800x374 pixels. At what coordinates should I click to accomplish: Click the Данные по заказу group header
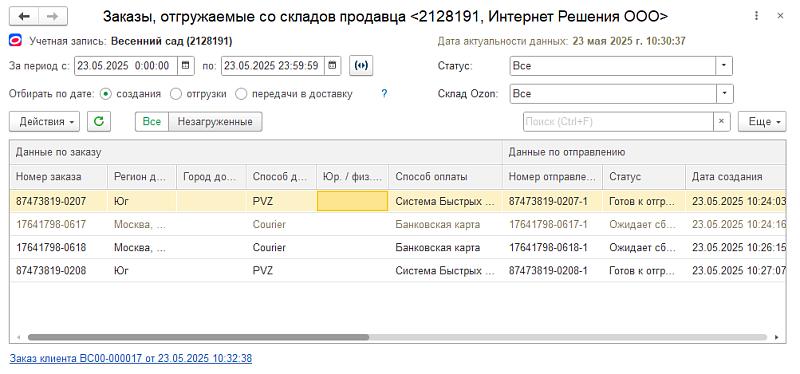click(x=256, y=153)
